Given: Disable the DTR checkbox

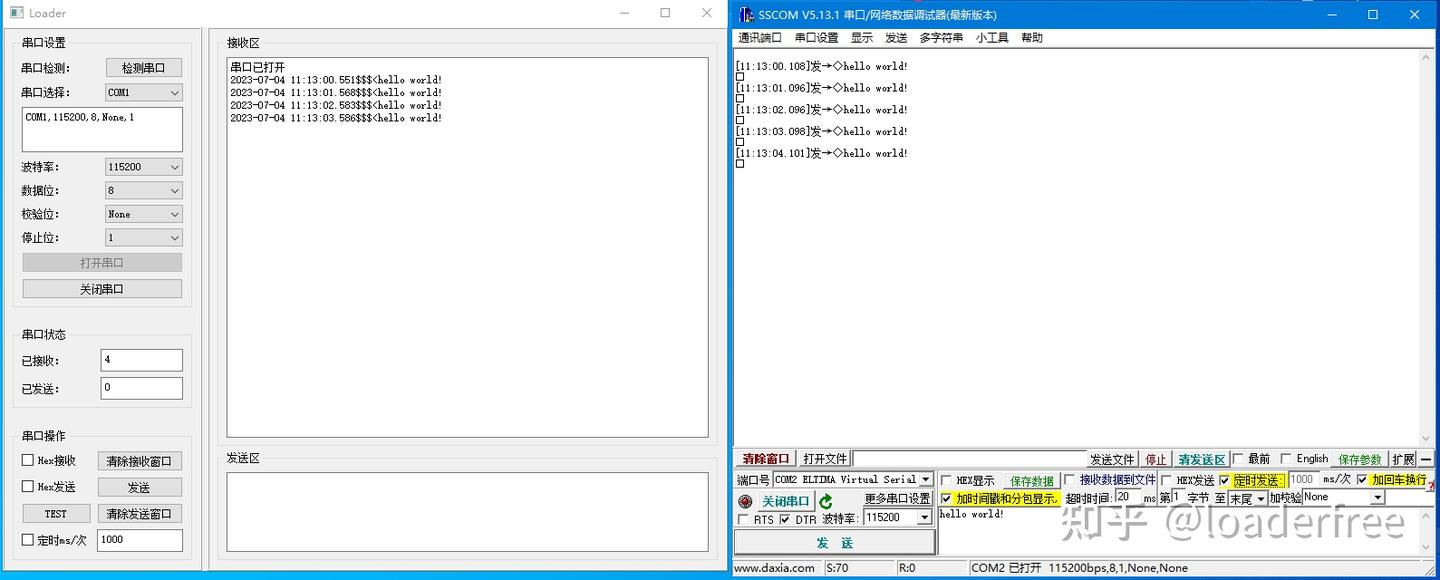Looking at the screenshot, I should 785,518.
